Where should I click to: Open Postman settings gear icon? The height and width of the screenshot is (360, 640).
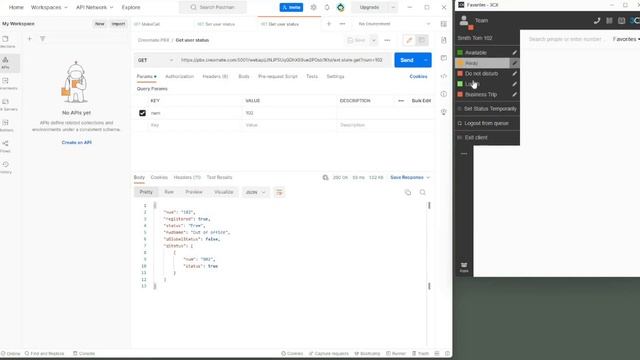point(313,7)
